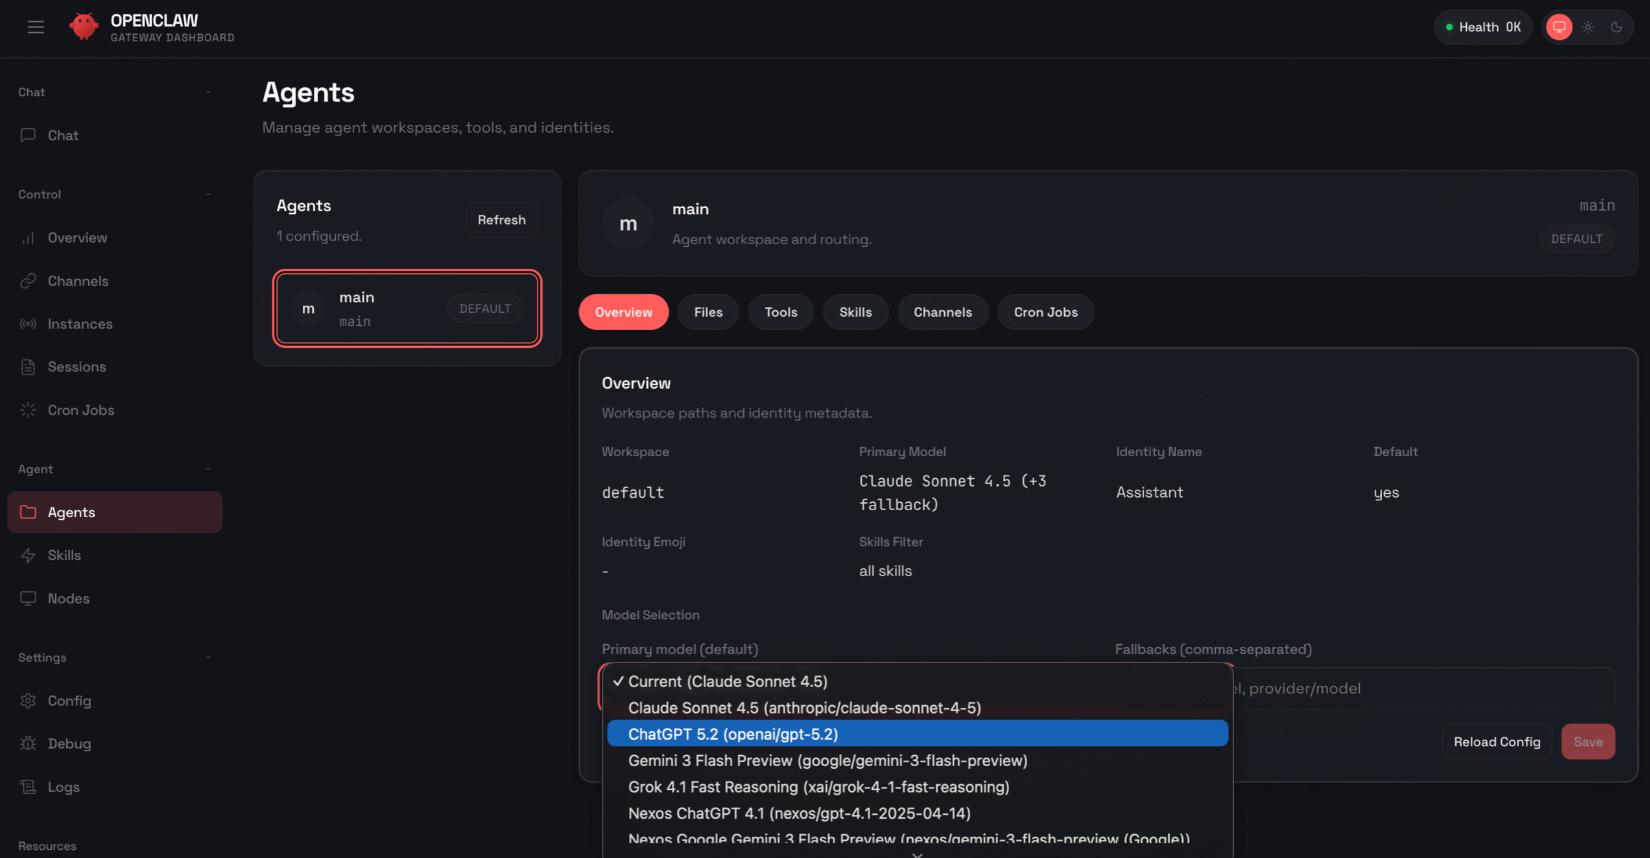Image resolution: width=1650 pixels, height=858 pixels.
Task: Open Config with the gear icon
Action: [28, 701]
